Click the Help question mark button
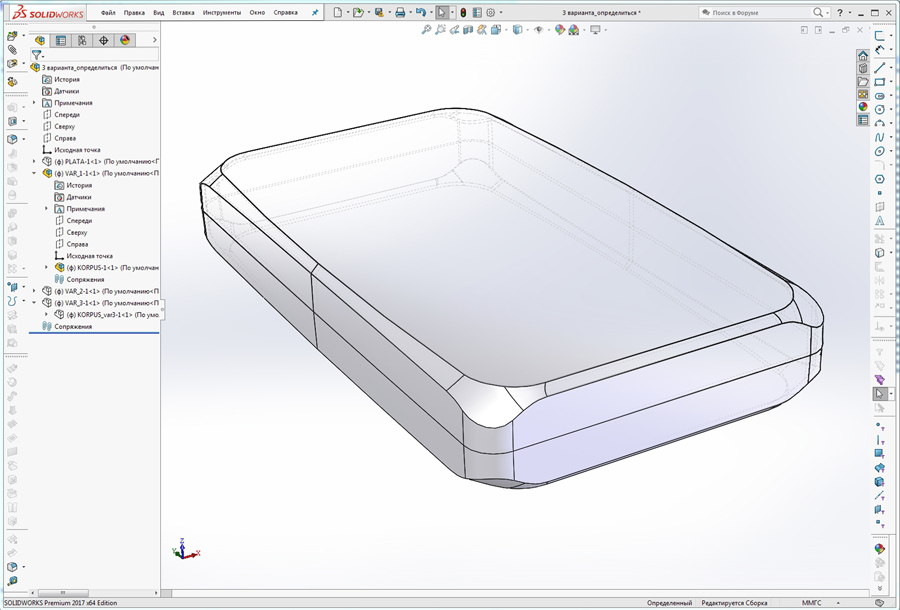Image resolution: width=900 pixels, height=610 pixels. pyautogui.click(x=840, y=13)
